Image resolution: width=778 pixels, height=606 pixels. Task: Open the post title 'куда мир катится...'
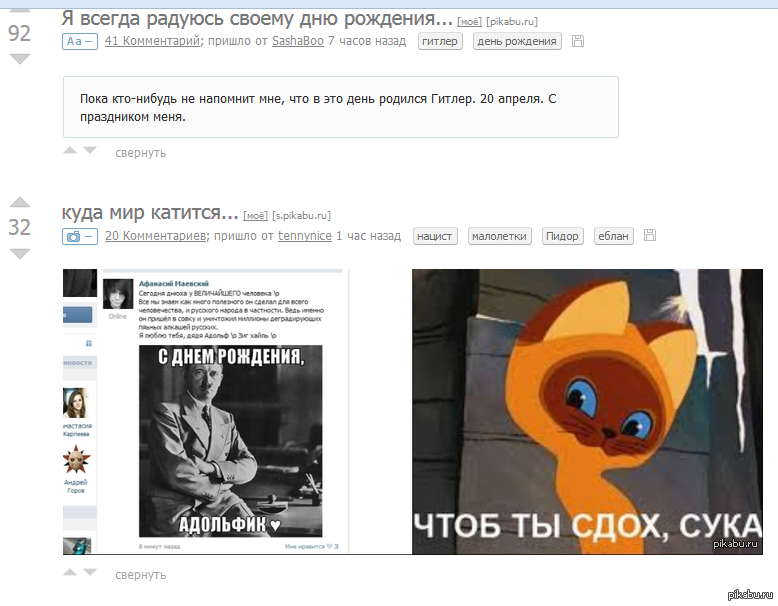tap(150, 213)
